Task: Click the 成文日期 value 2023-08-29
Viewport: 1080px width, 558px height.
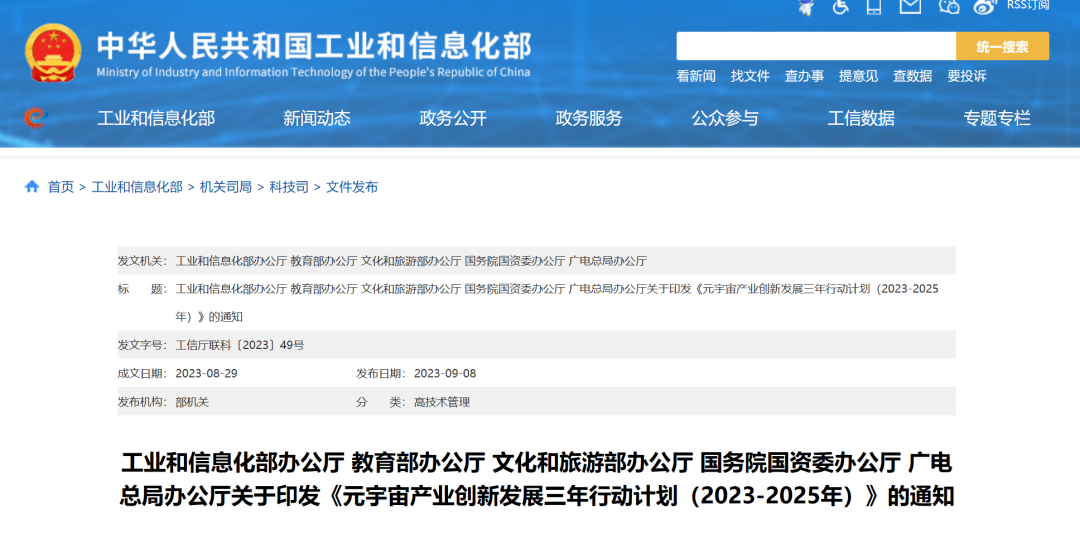Action: click(x=207, y=373)
